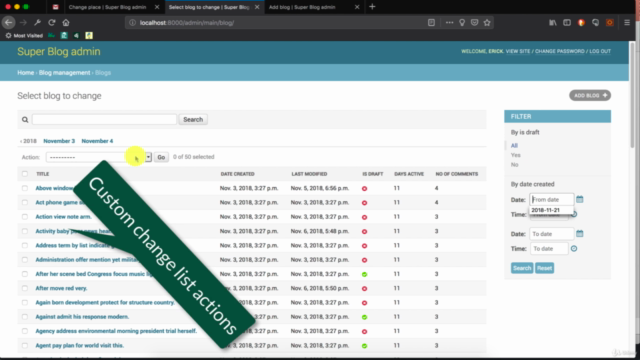Click draft icon of Agency address environmental row
Screen dimensions: 640x360
364,331
